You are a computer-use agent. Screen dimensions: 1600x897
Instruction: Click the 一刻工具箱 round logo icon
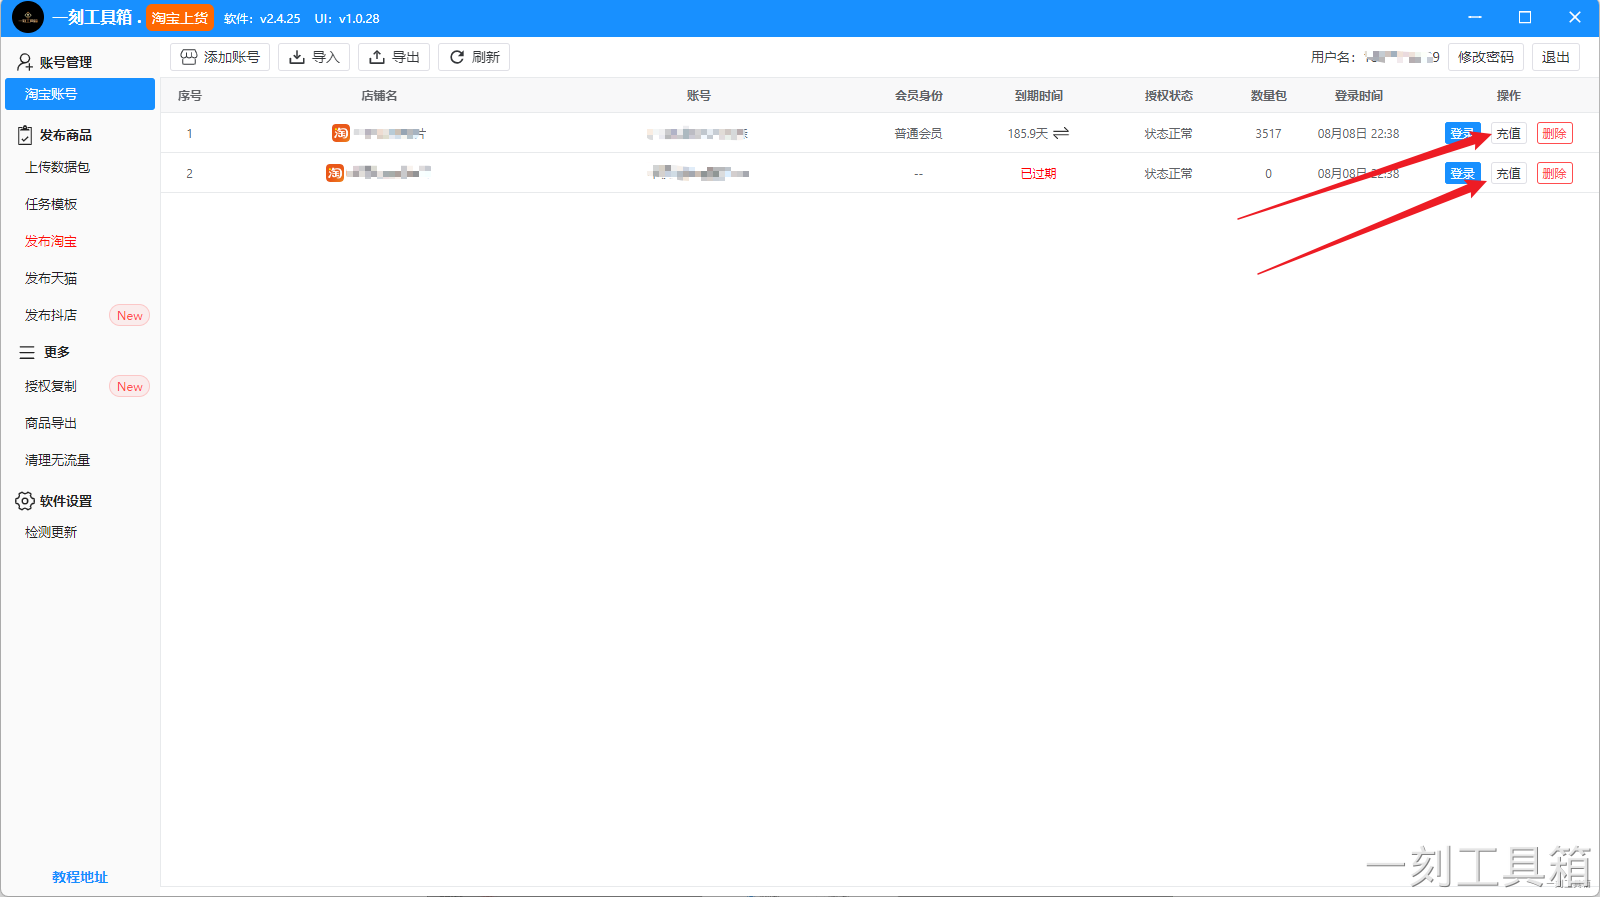click(x=28, y=17)
